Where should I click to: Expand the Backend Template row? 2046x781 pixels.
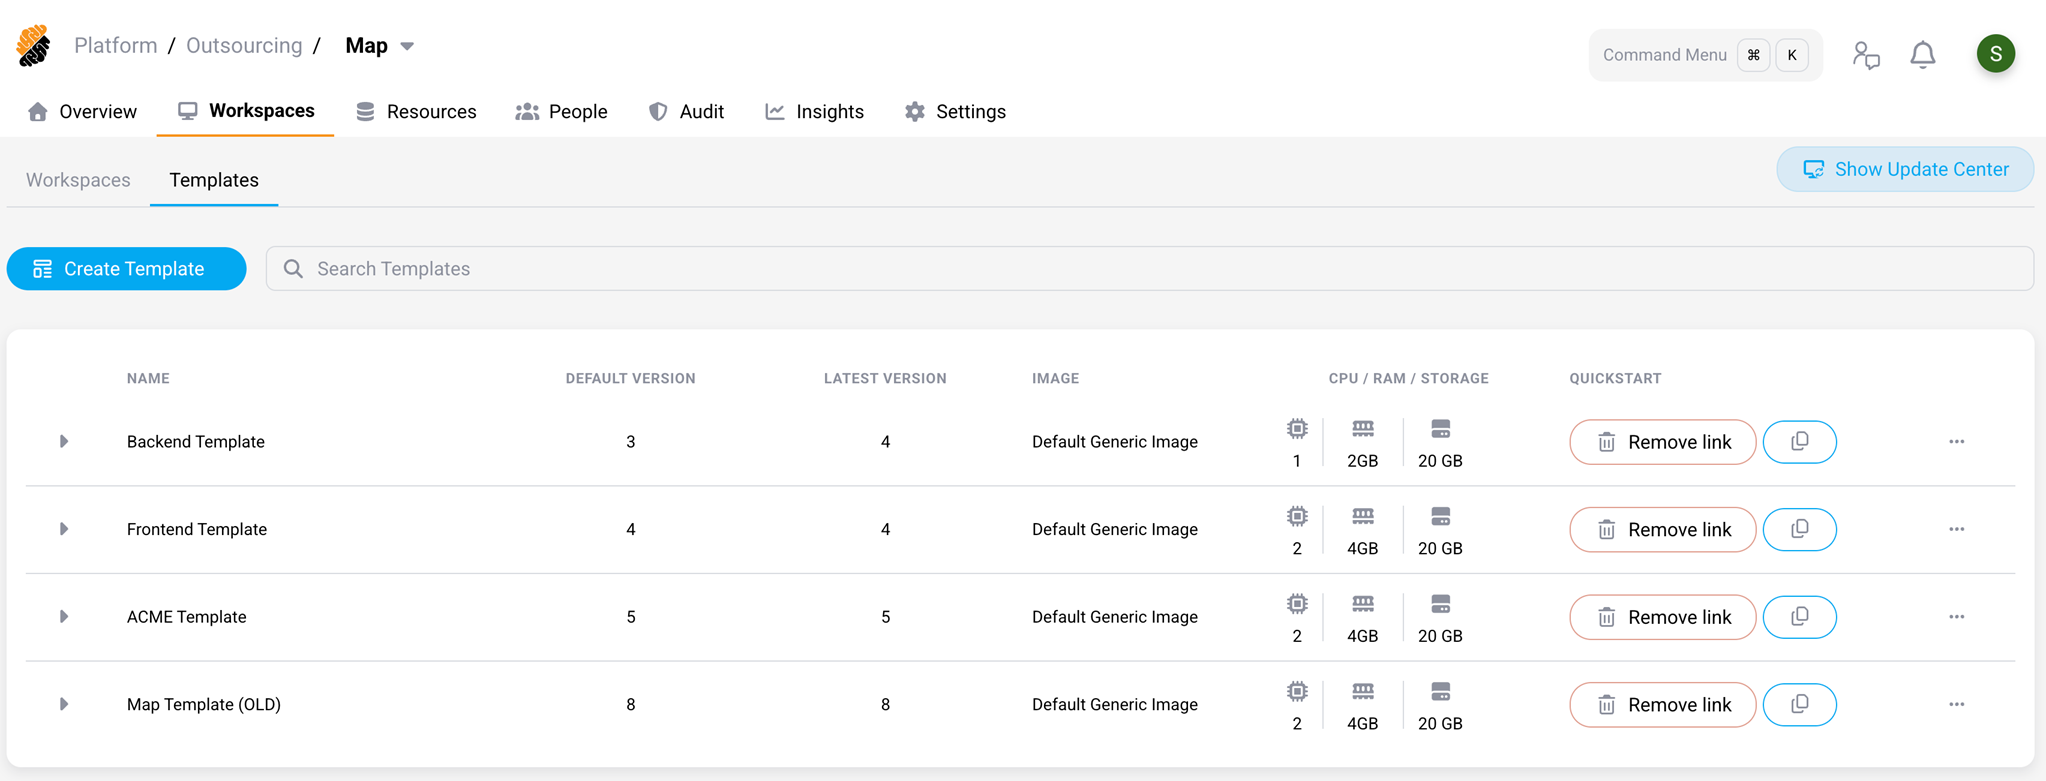point(63,442)
